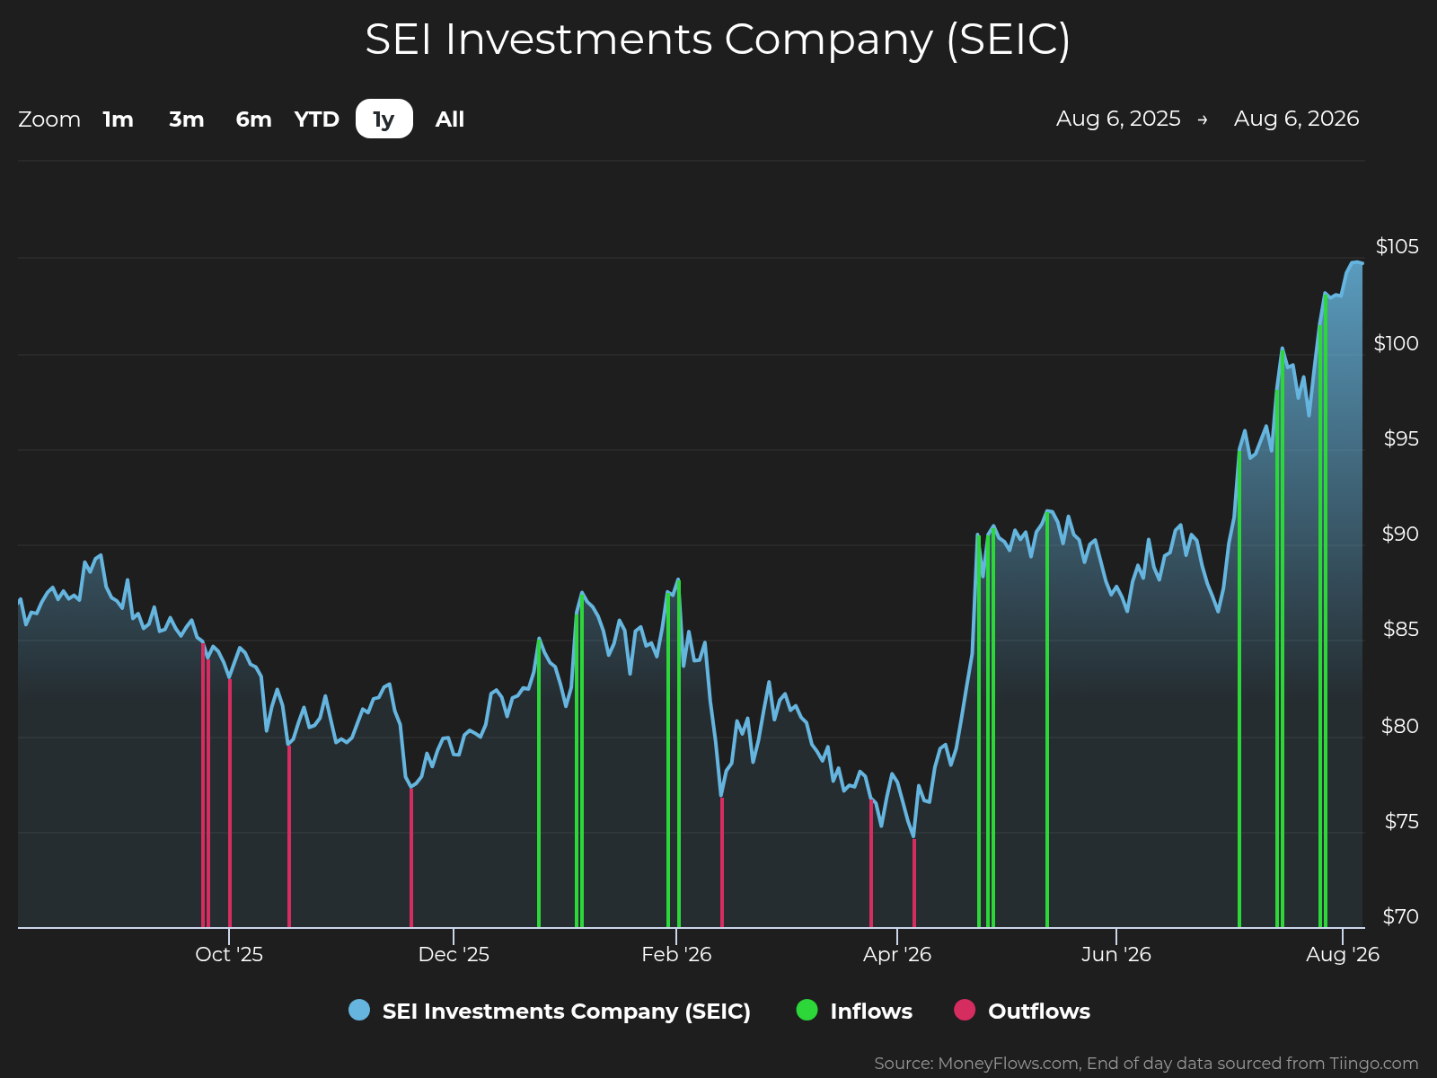Click the $105 price axis label
Viewport: 1437px width, 1078px height.
pyautogui.click(x=1397, y=246)
